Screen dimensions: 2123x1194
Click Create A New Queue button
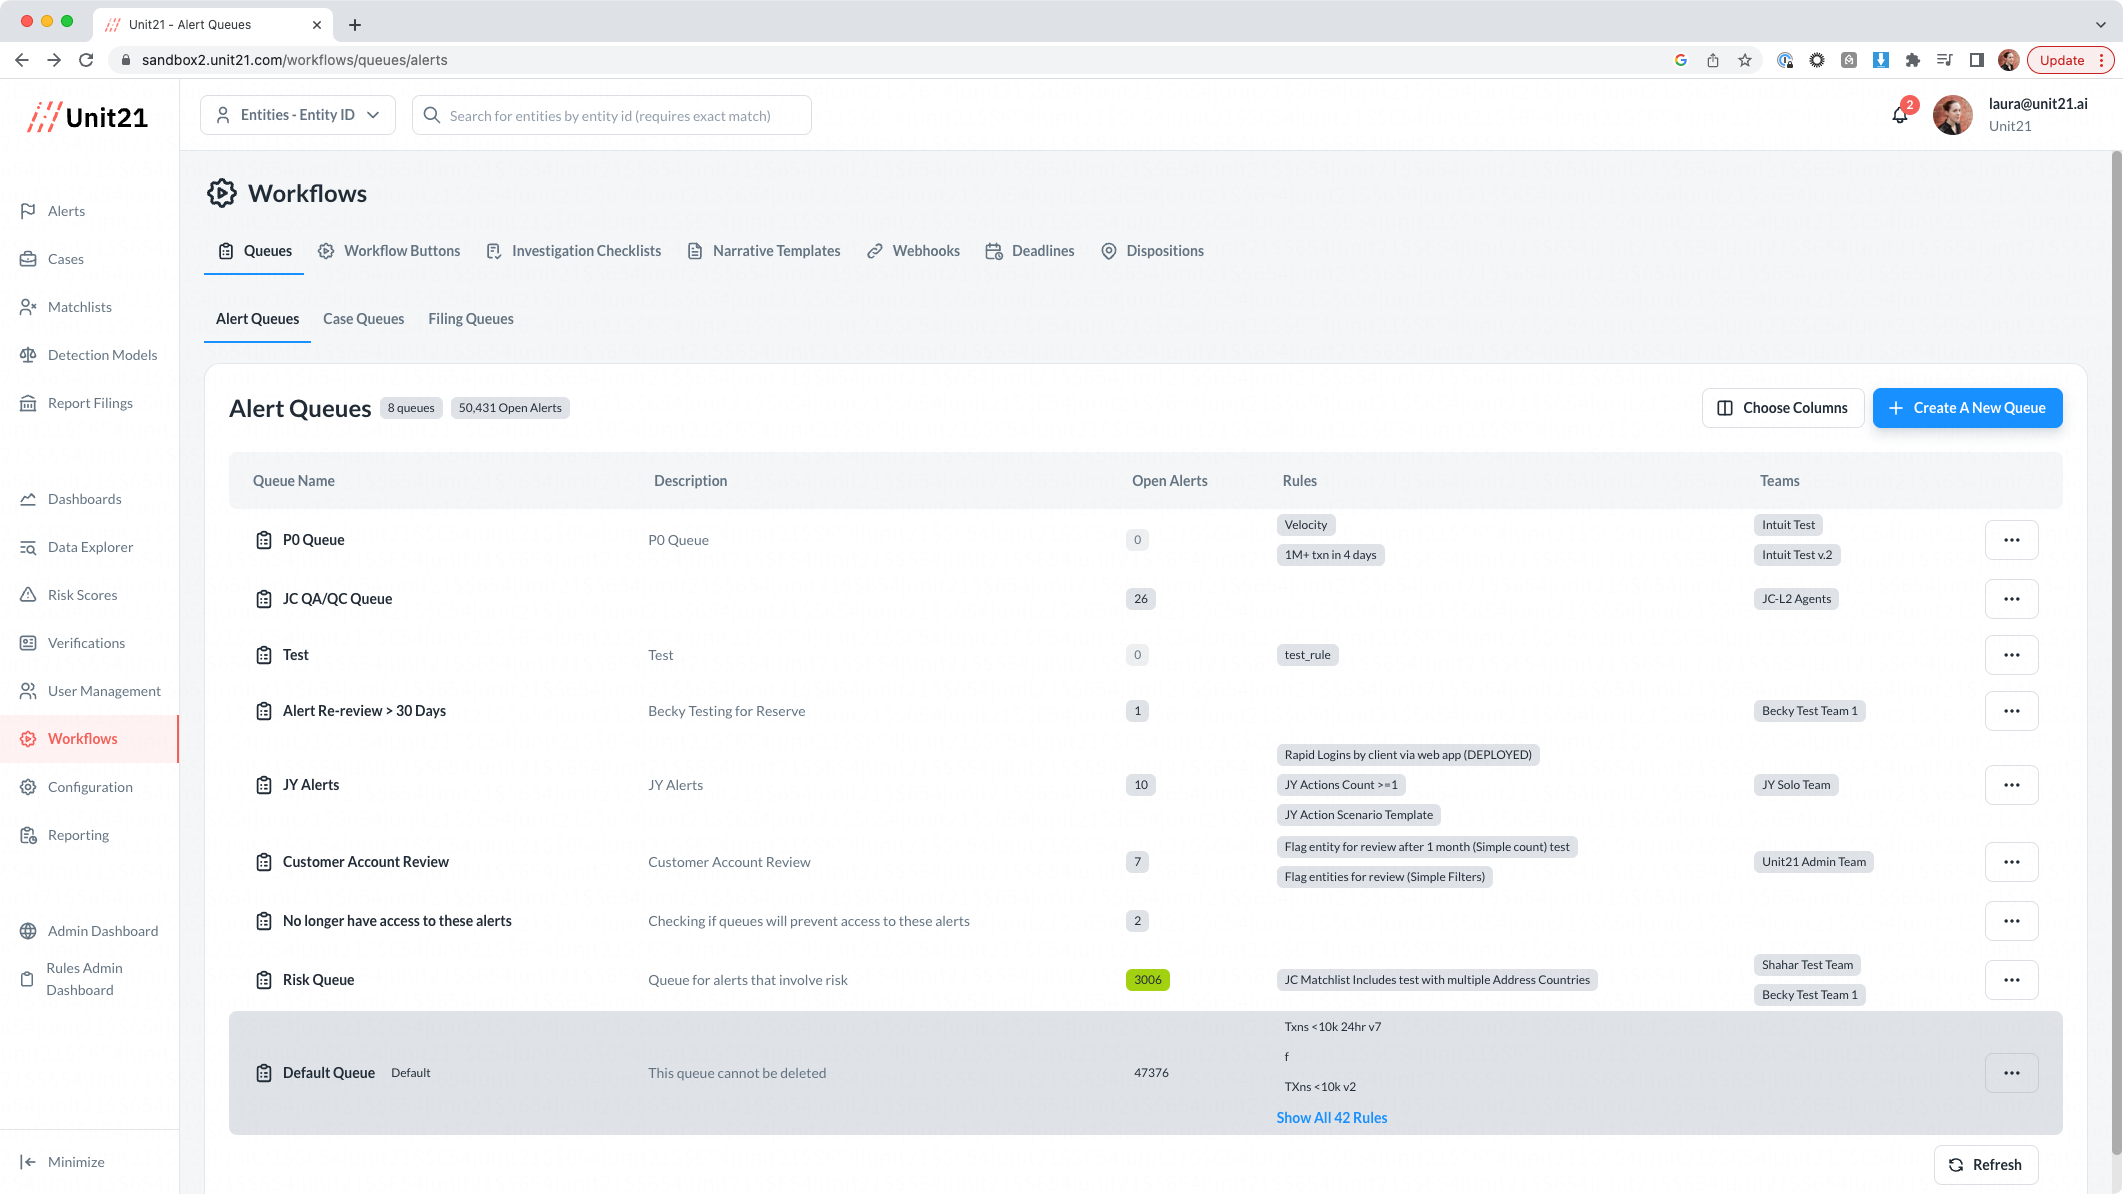point(1967,408)
